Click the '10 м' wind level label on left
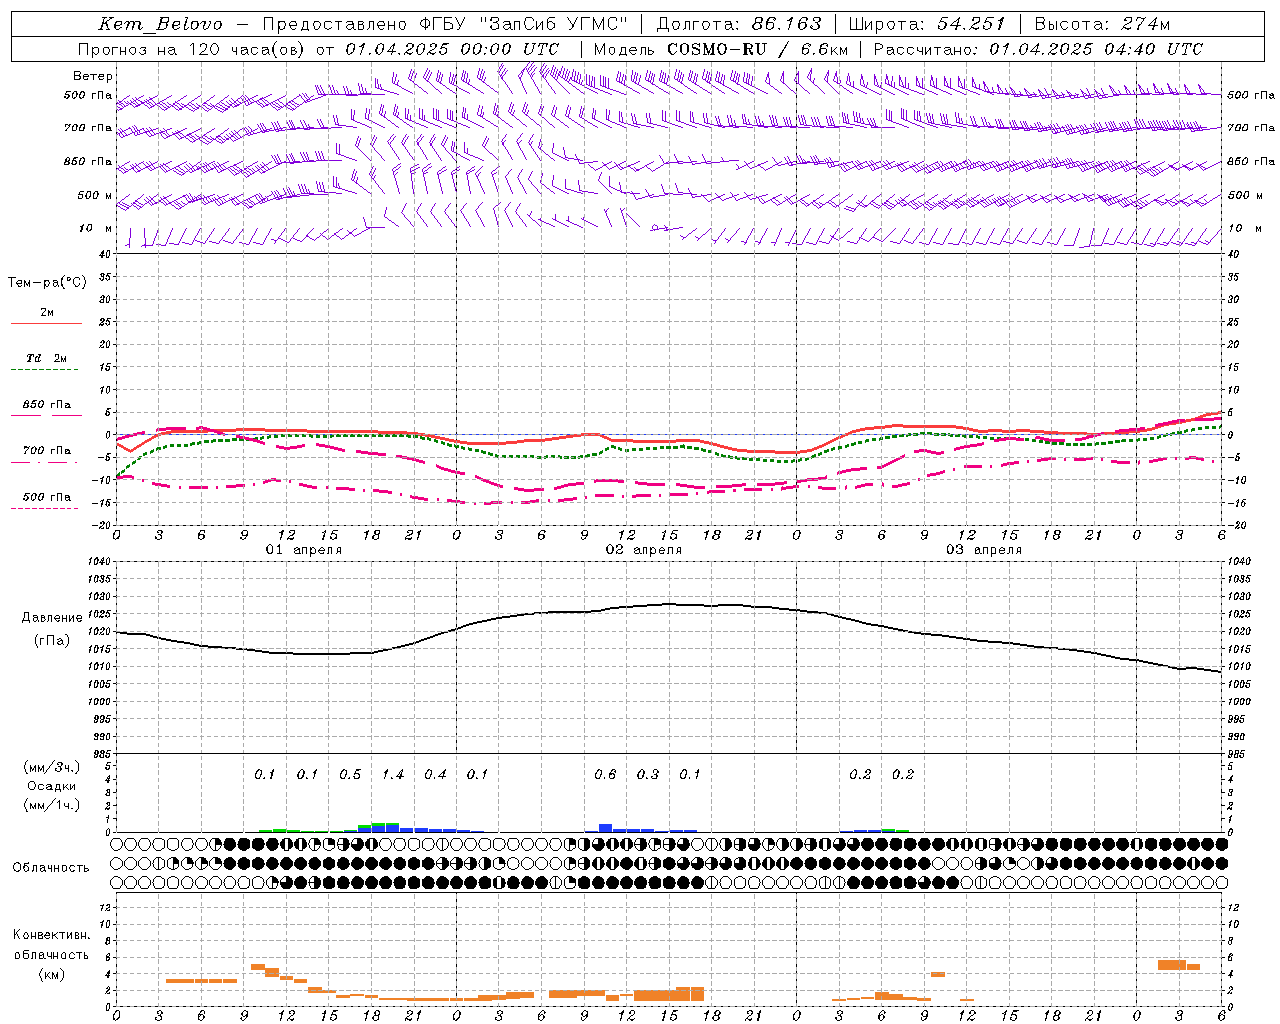The image size is (1280, 1024). (95, 229)
